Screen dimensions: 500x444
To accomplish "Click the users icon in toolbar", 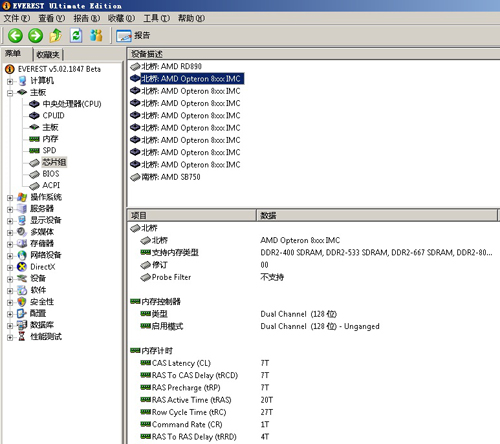I will (x=96, y=35).
